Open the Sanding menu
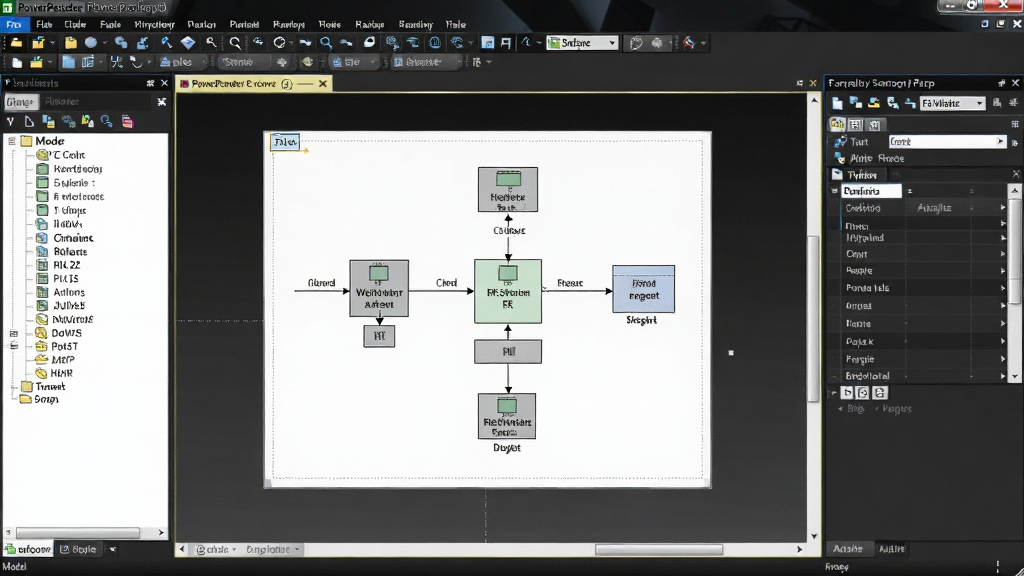 coord(415,24)
